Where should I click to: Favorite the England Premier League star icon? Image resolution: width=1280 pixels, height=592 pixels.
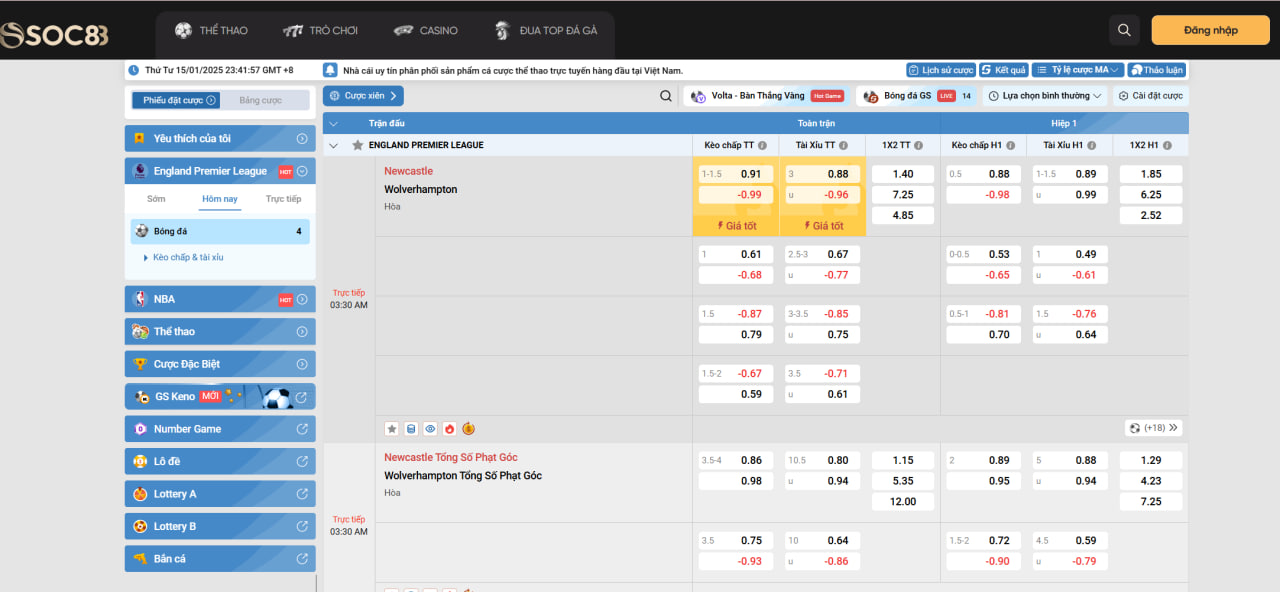(357, 145)
